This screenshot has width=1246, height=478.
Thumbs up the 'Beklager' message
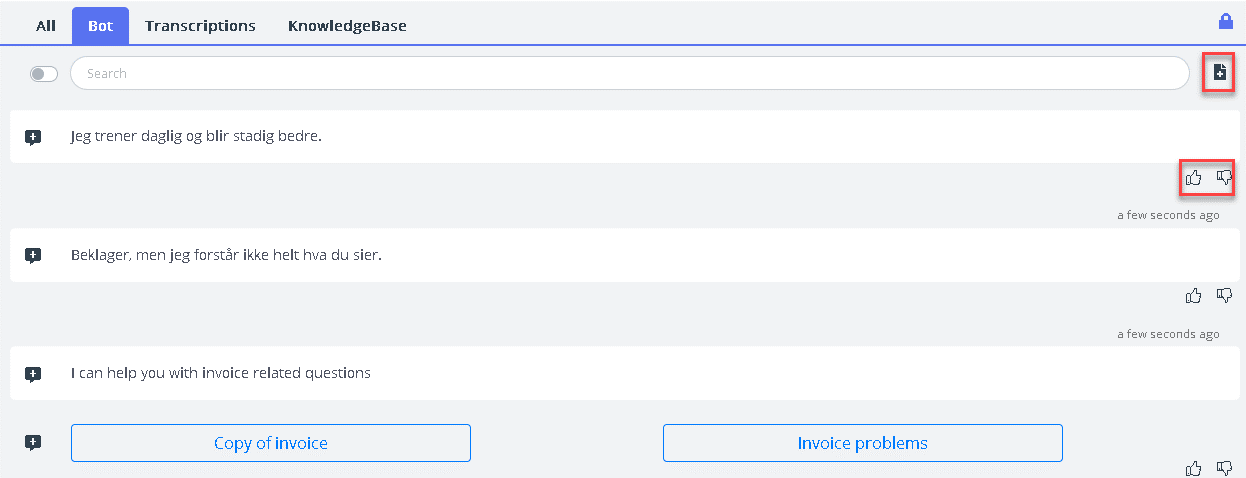tap(1193, 295)
